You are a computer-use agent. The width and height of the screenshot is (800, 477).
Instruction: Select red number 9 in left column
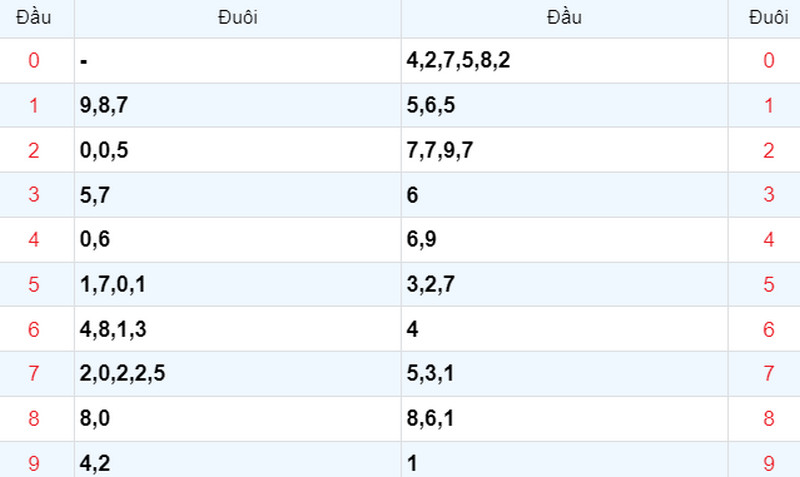pos(34,462)
